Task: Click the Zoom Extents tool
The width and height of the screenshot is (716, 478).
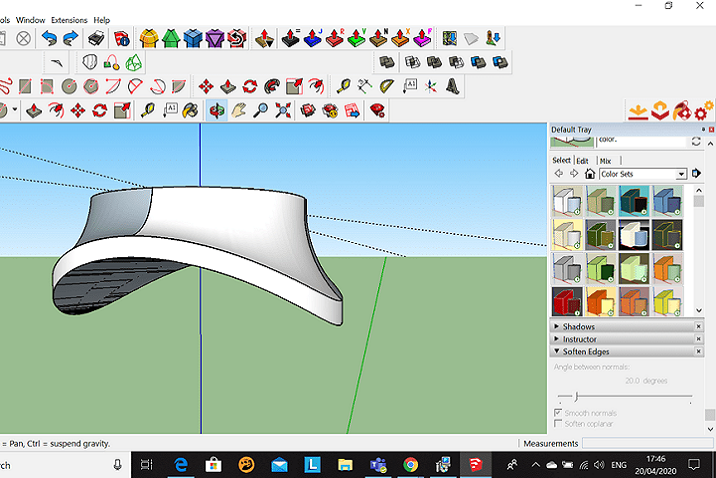Action: point(283,110)
